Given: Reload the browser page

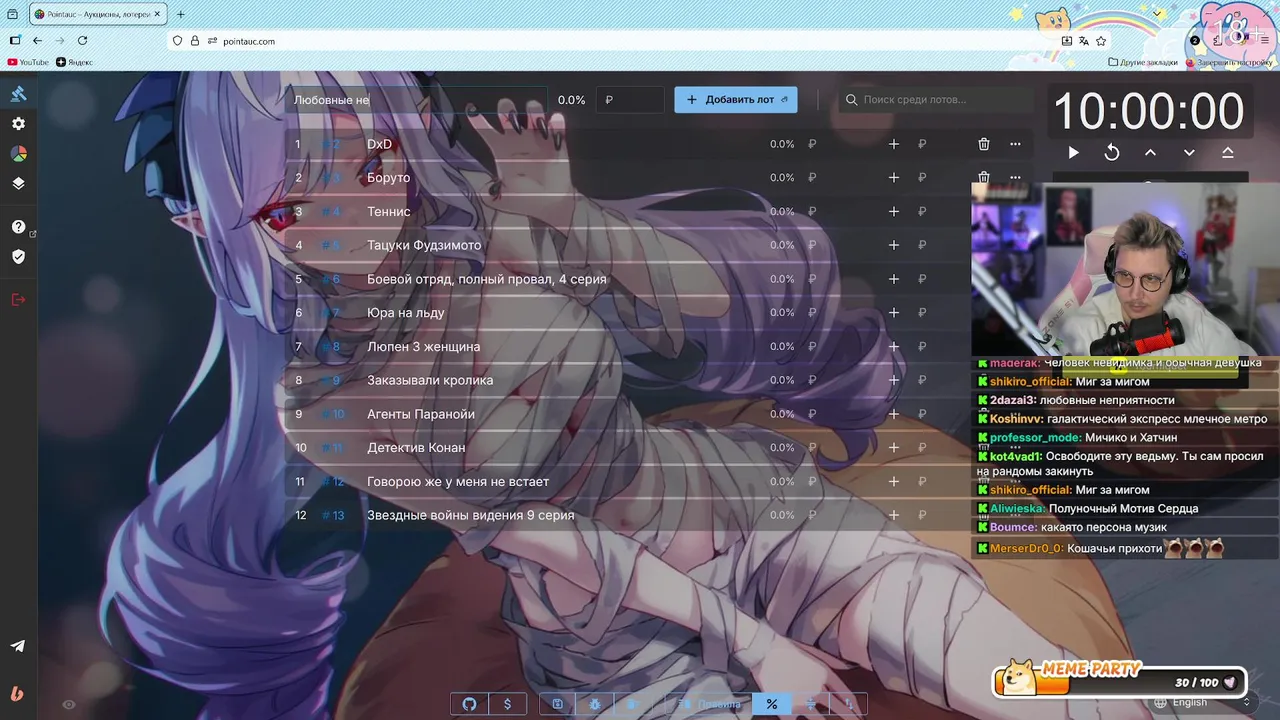Looking at the screenshot, I should 83,41.
